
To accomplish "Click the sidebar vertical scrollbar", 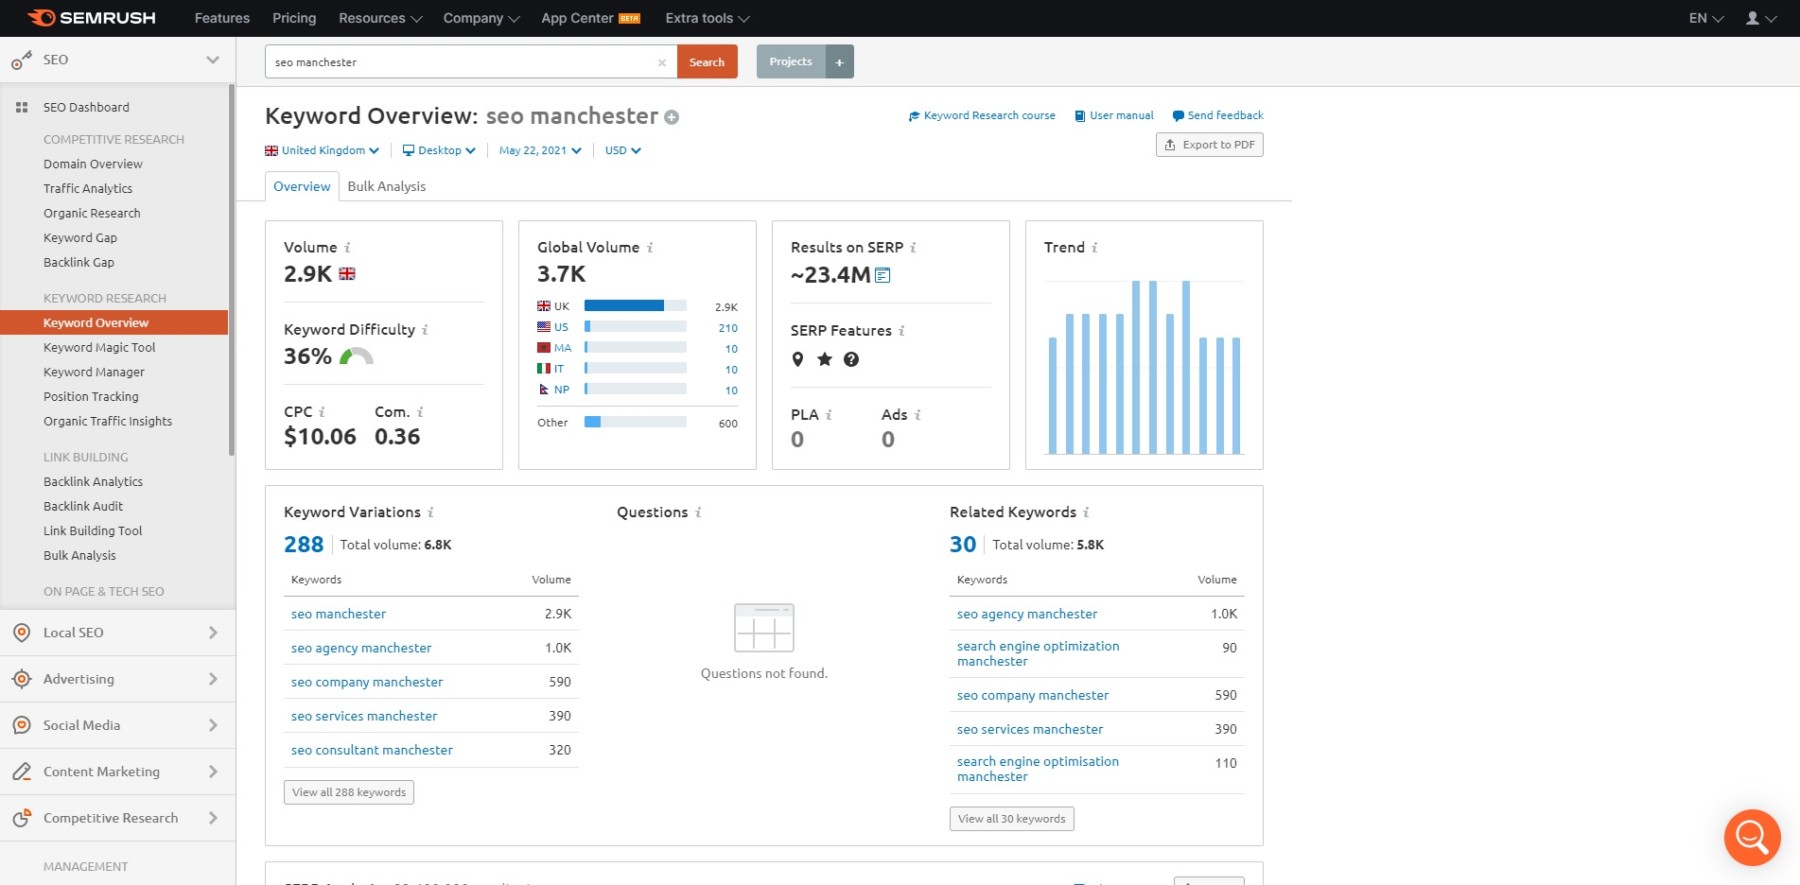I will pos(232,270).
